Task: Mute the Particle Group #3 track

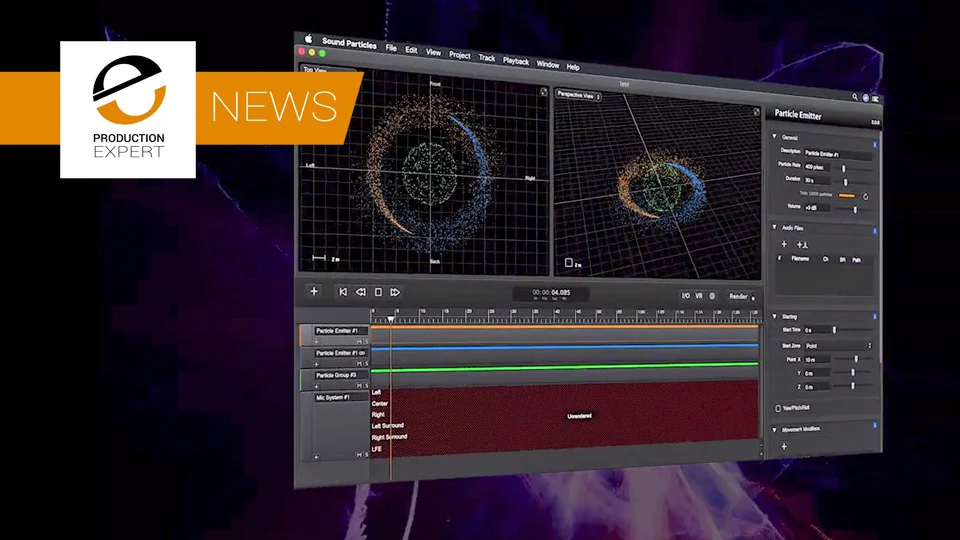Action: (359, 386)
